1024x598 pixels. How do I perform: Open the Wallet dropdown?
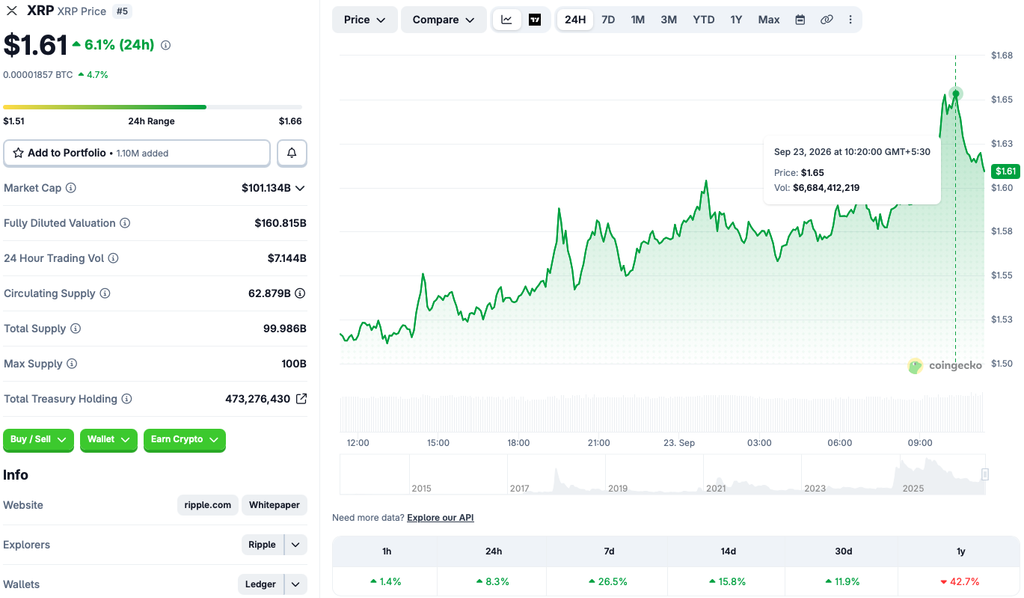pos(108,439)
